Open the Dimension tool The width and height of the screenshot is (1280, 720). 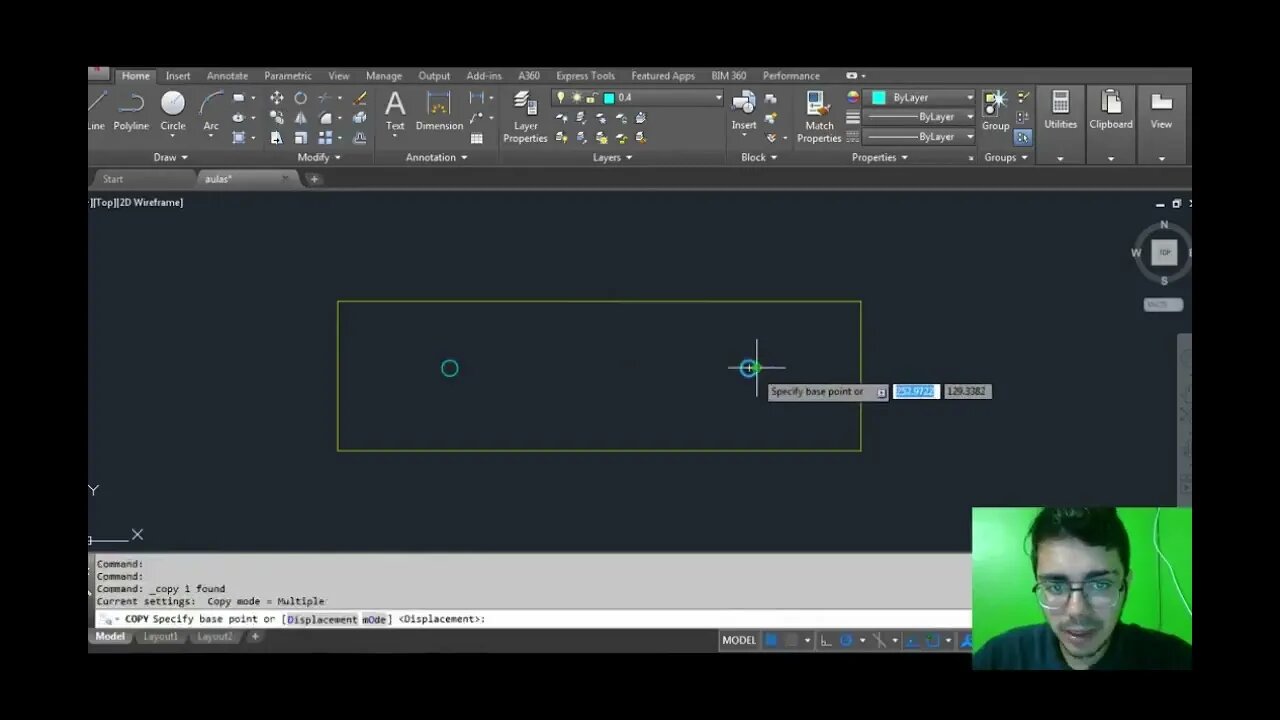click(x=439, y=111)
